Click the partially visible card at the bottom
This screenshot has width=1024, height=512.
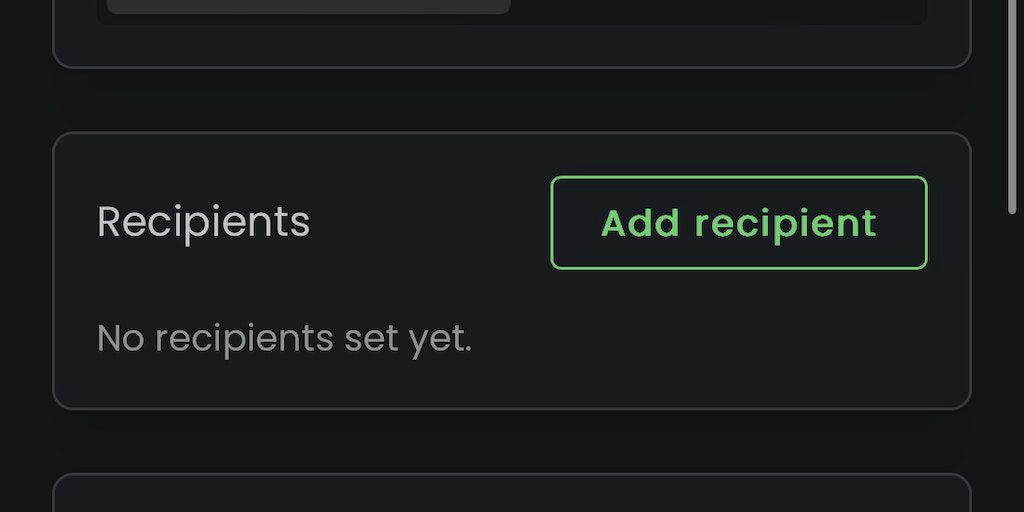pyautogui.click(x=511, y=496)
